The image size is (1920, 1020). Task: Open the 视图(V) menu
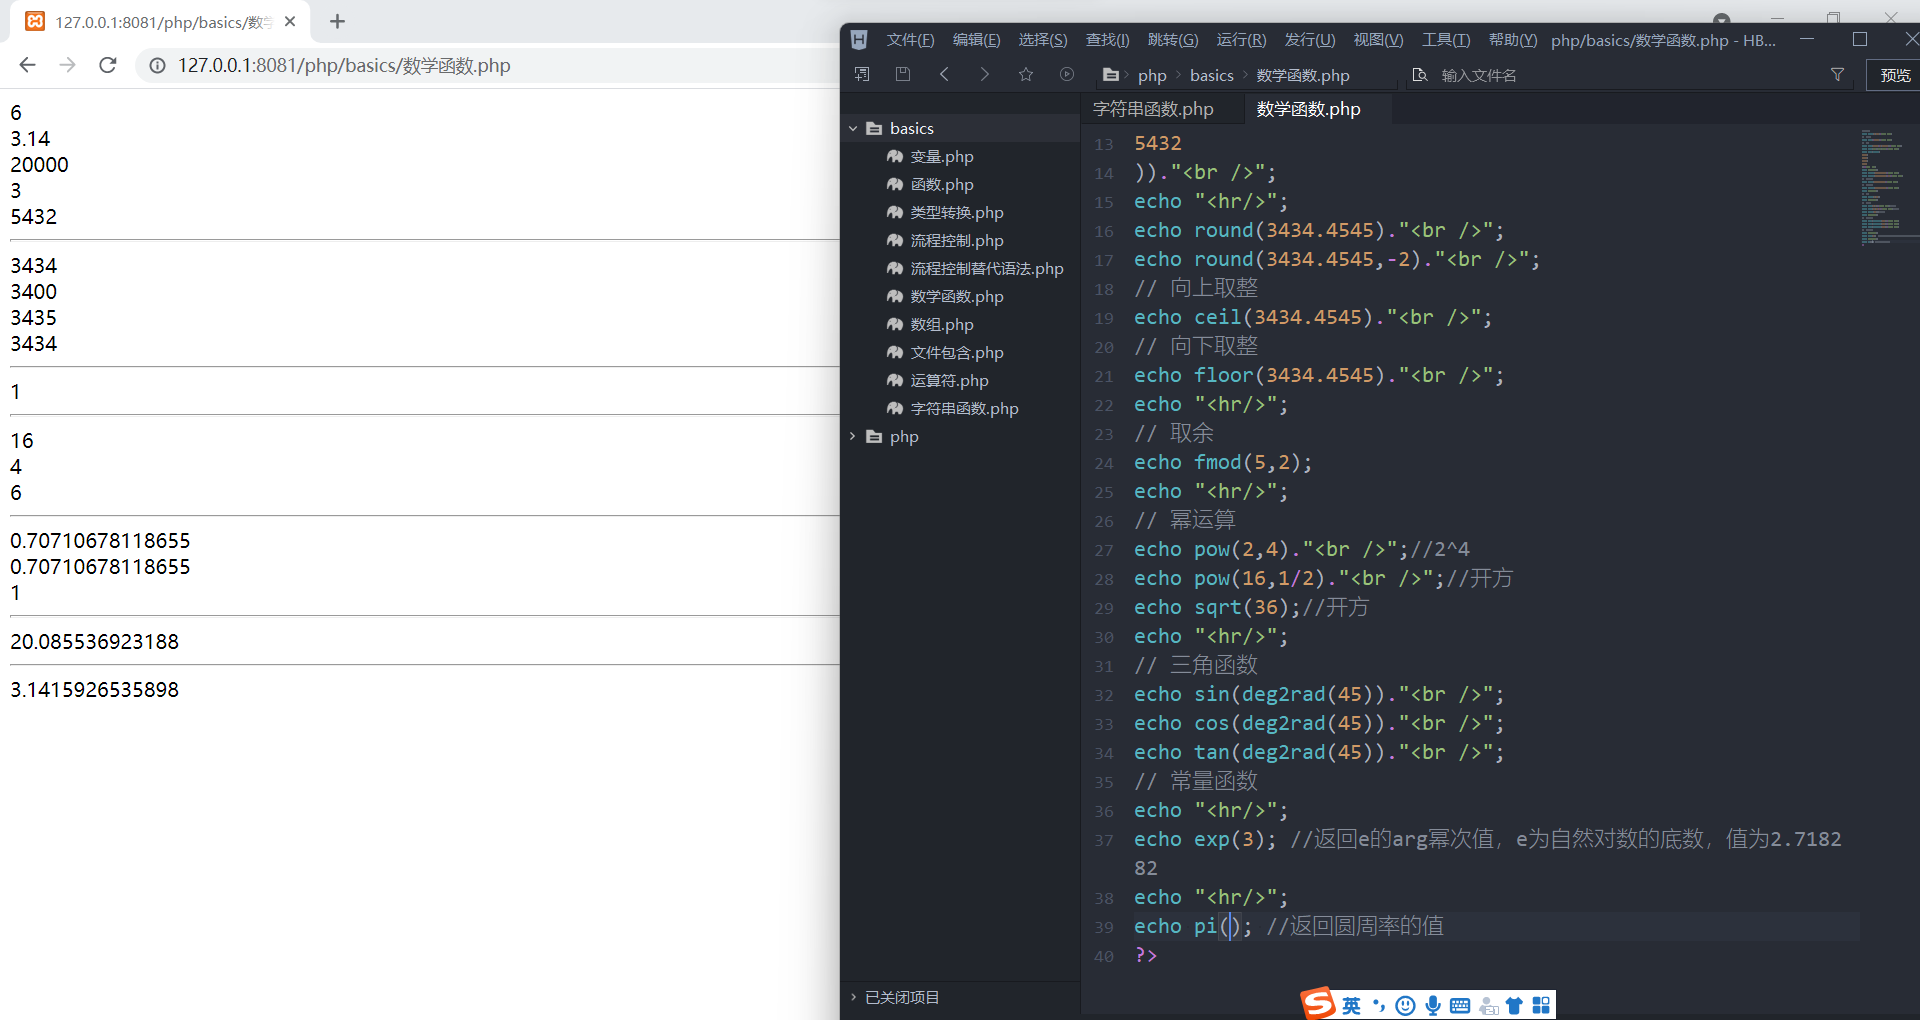(1378, 40)
